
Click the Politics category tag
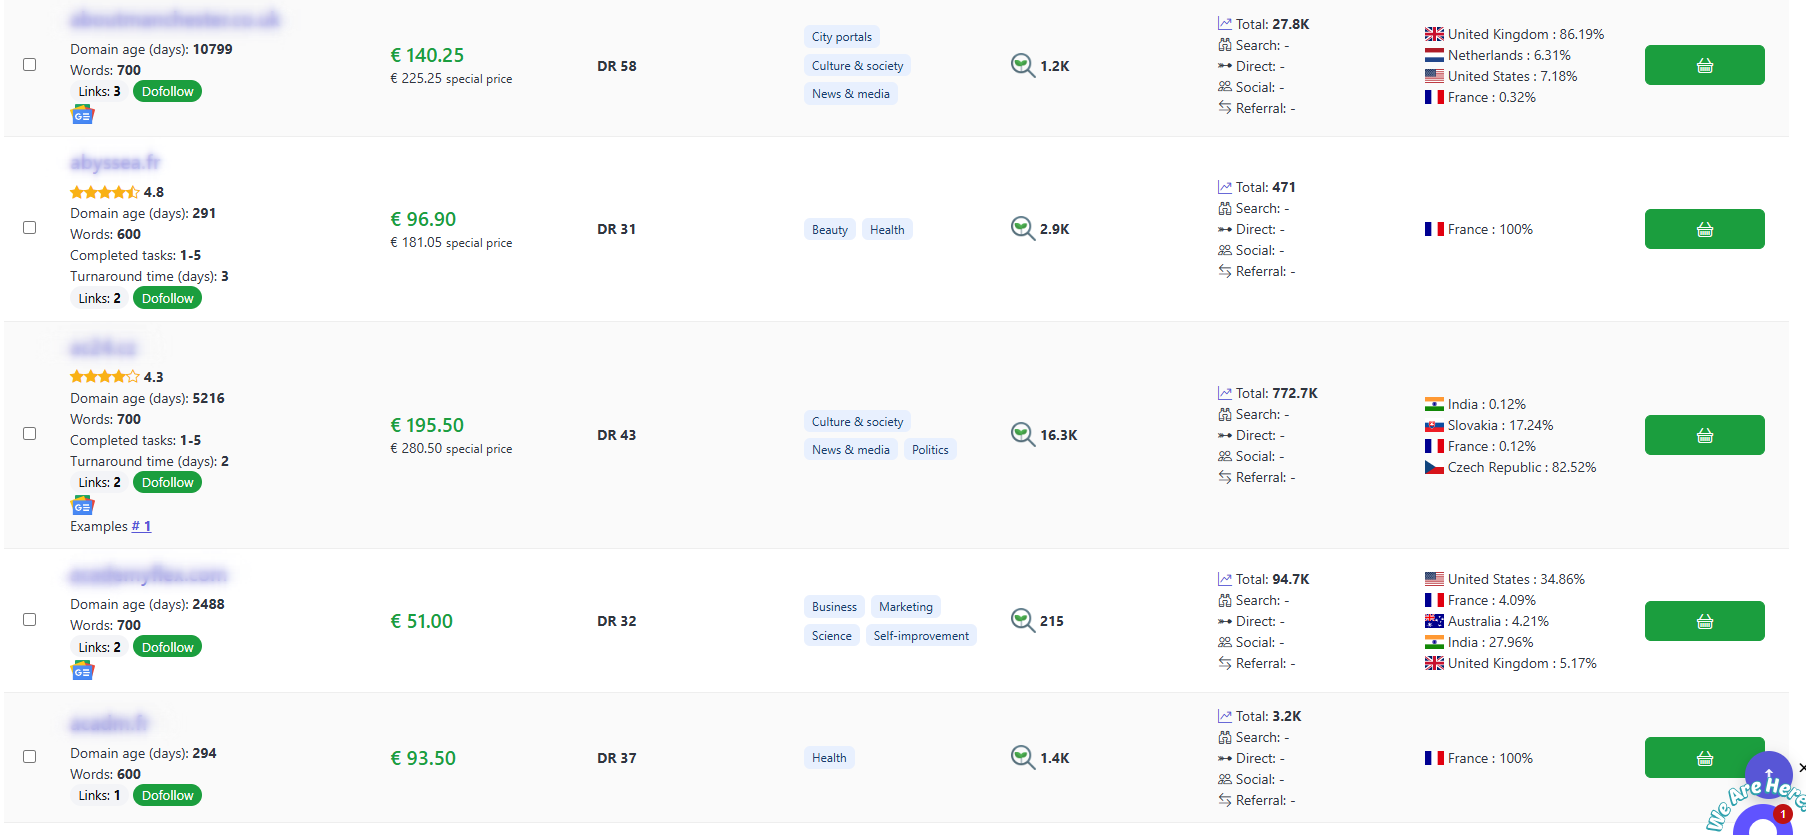(x=930, y=450)
